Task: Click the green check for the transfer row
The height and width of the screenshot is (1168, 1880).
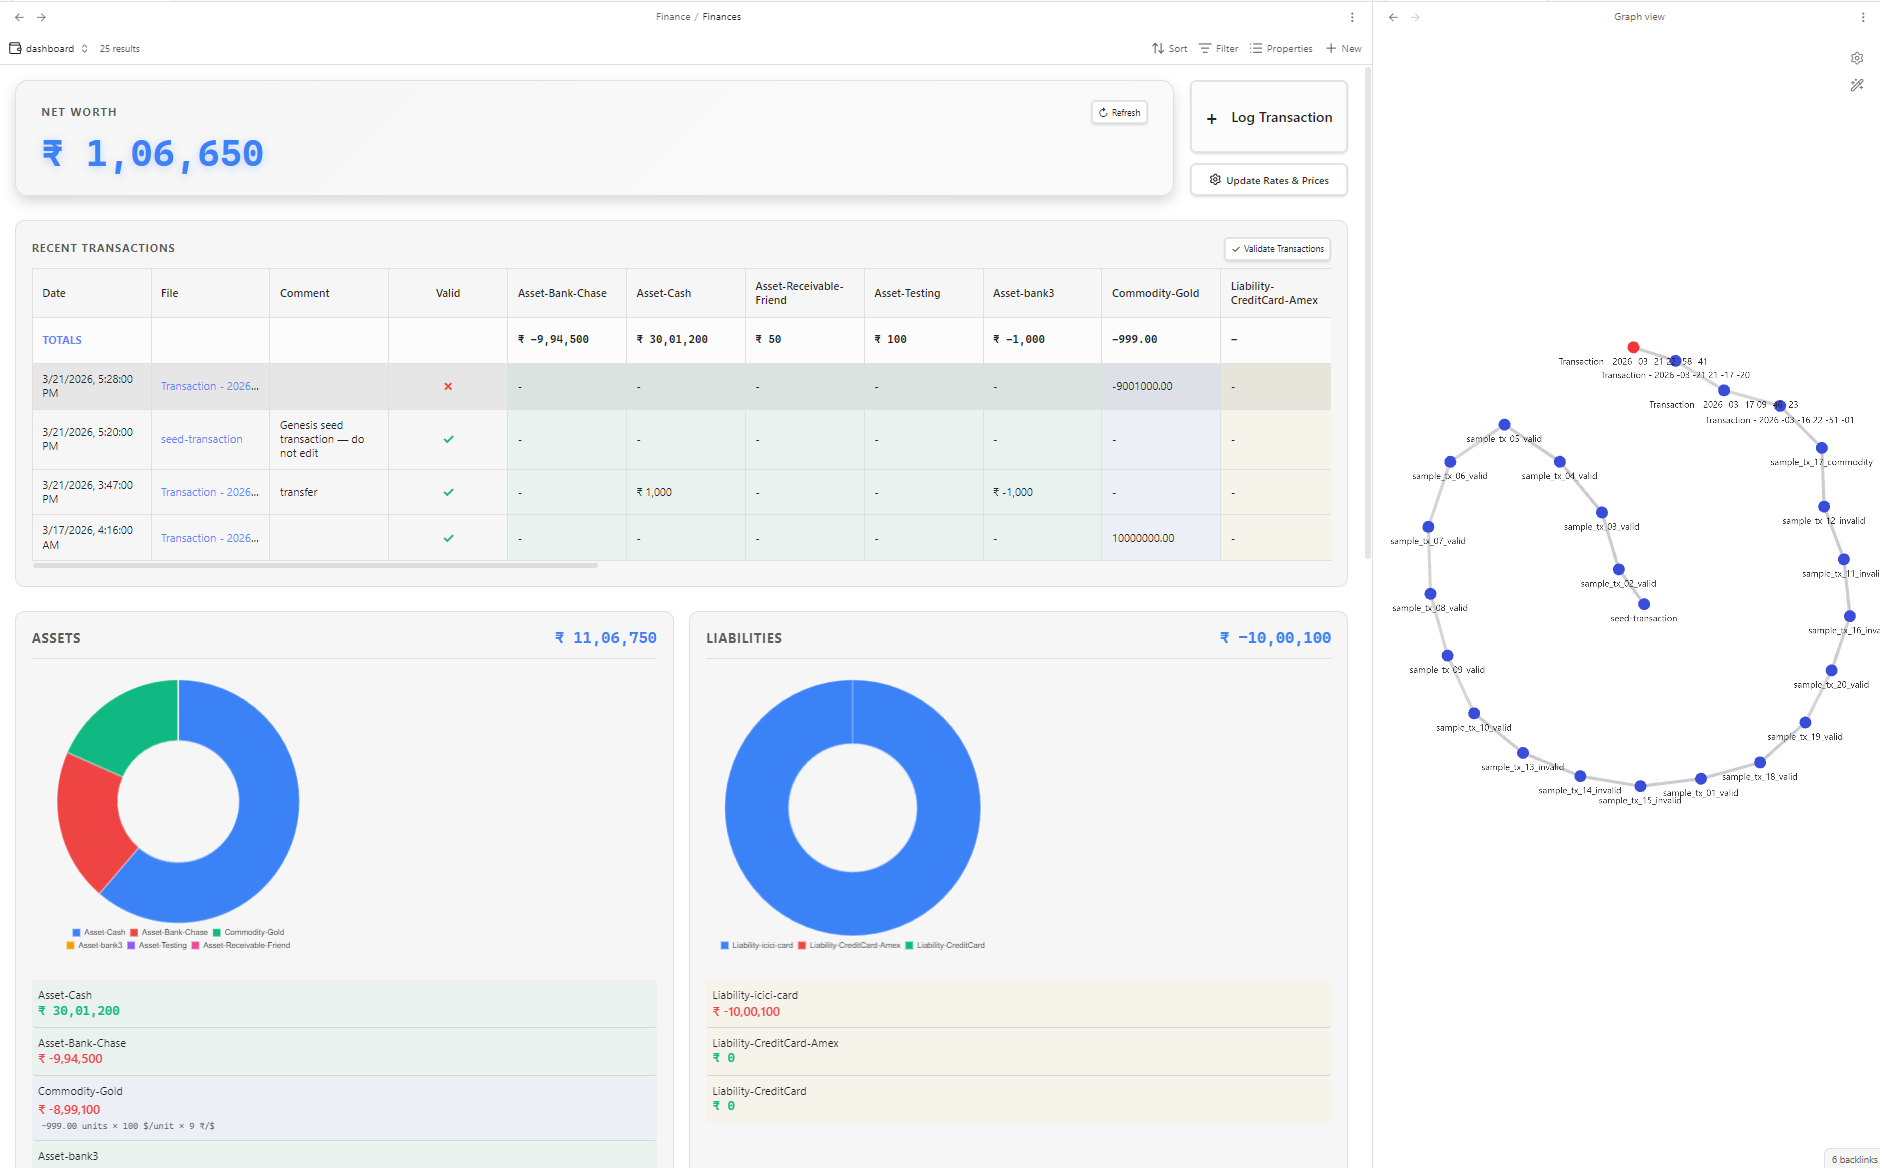Action: (448, 492)
